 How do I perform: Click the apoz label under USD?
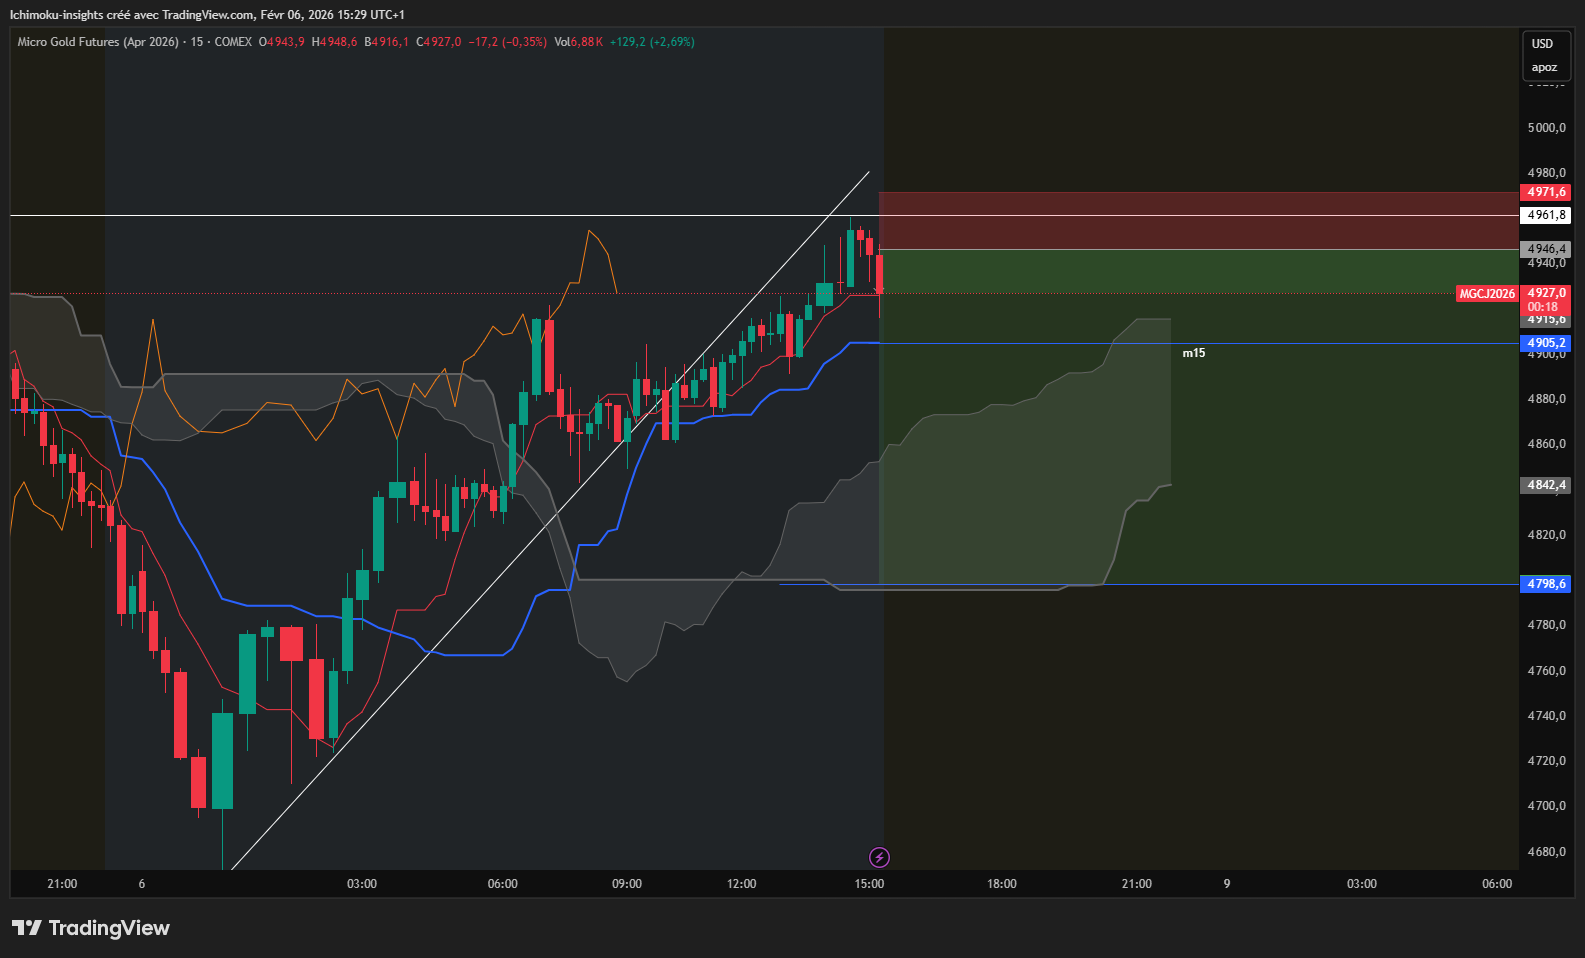point(1544,67)
